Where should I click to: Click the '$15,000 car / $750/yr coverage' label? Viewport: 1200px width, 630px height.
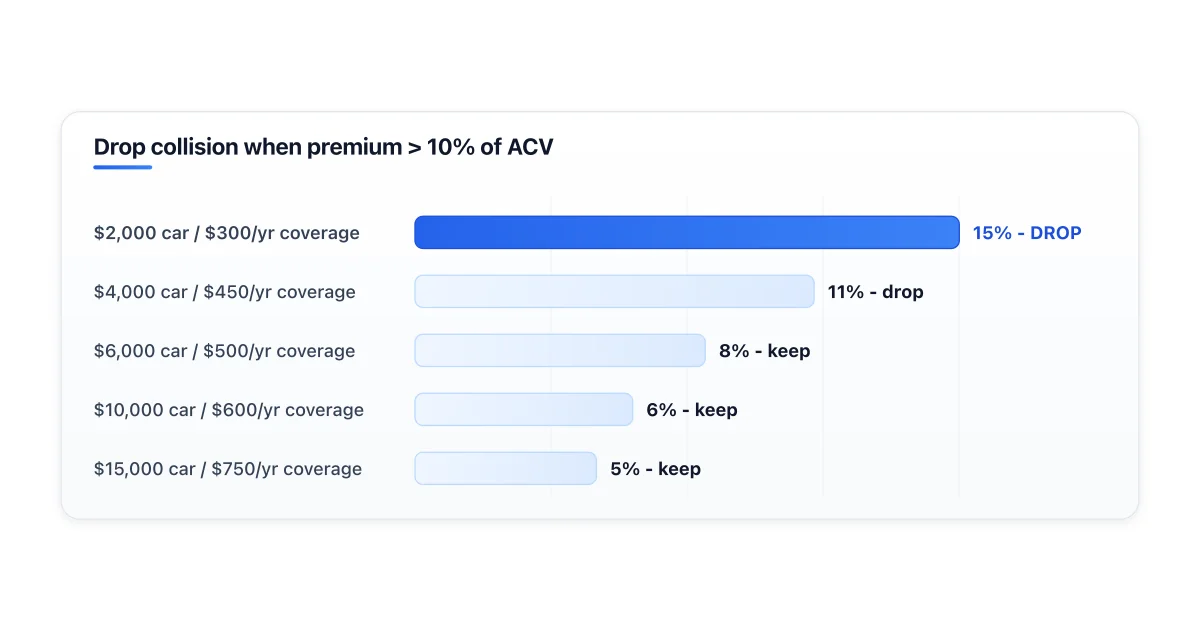click(228, 469)
